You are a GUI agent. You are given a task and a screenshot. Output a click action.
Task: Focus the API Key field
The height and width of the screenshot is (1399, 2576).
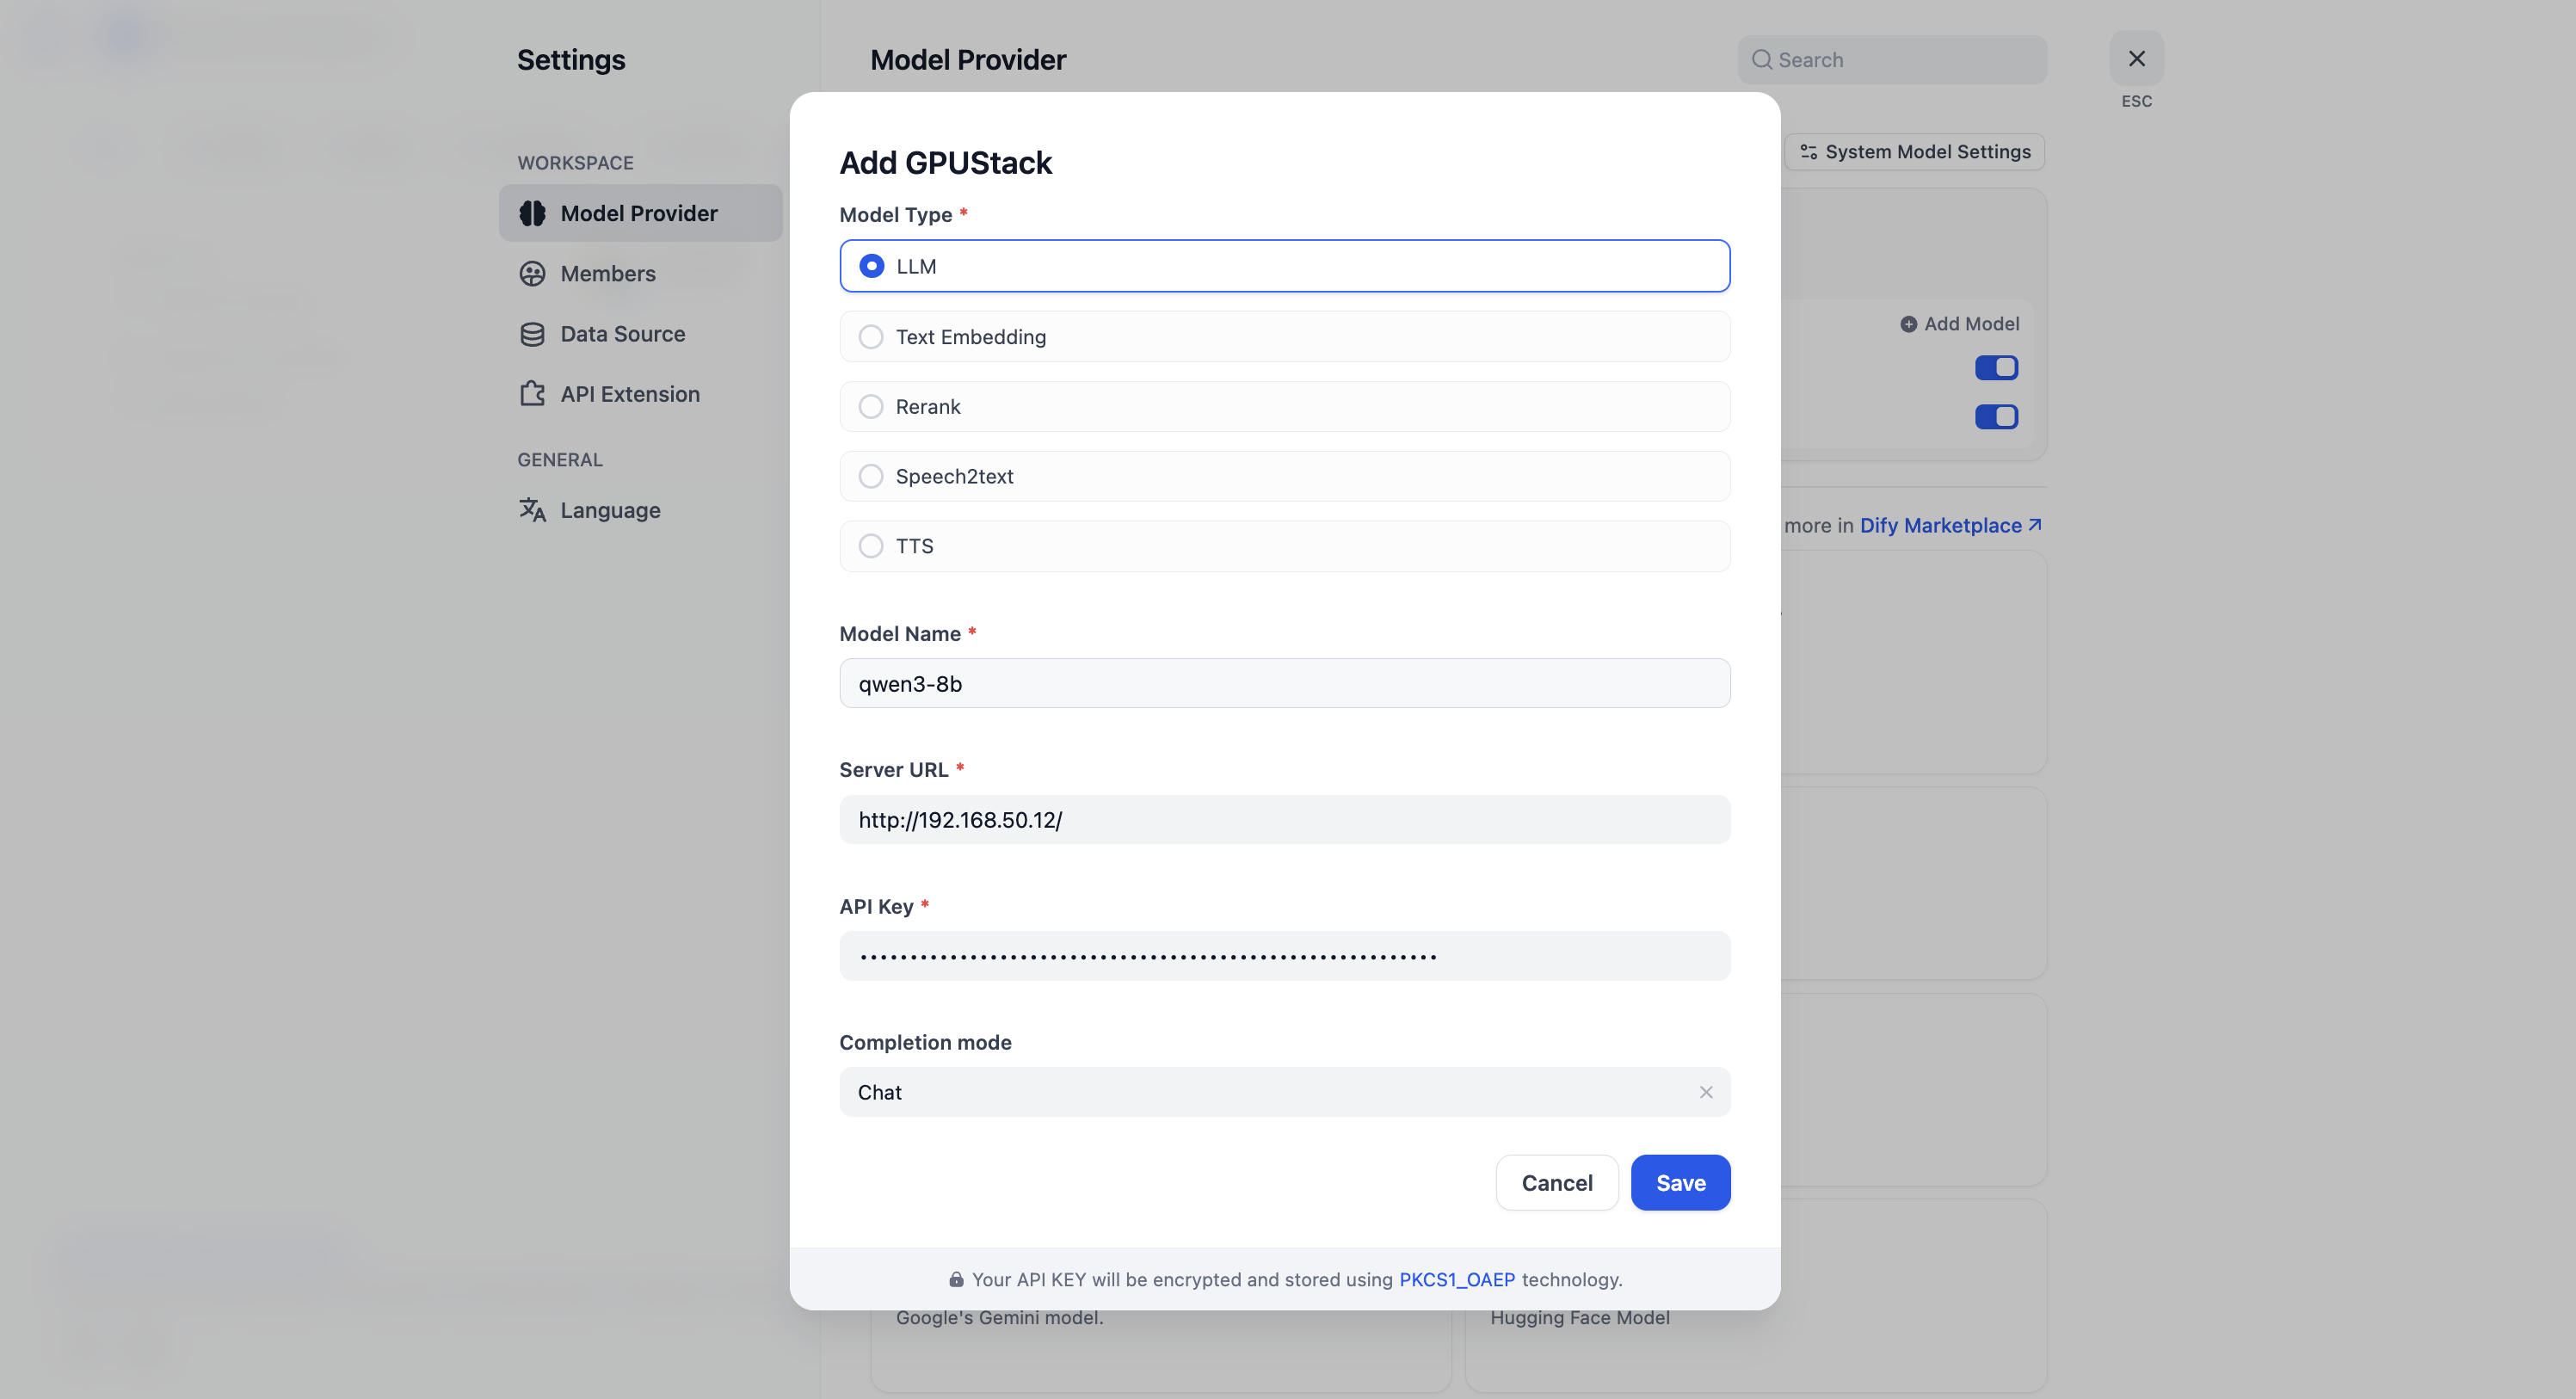point(1284,956)
